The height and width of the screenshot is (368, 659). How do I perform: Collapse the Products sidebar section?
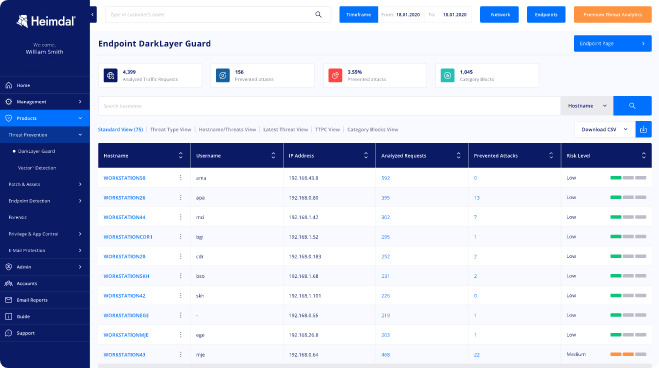point(45,118)
